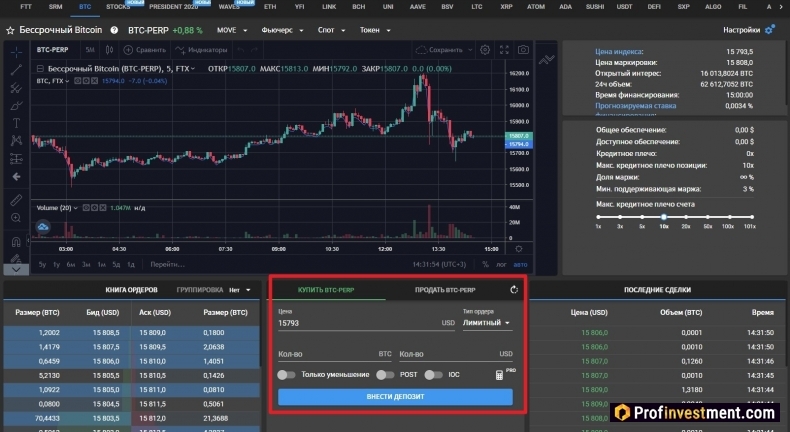The width and height of the screenshot is (790, 432).
Task: Set leverage slider to 20x
Action: 686,217
